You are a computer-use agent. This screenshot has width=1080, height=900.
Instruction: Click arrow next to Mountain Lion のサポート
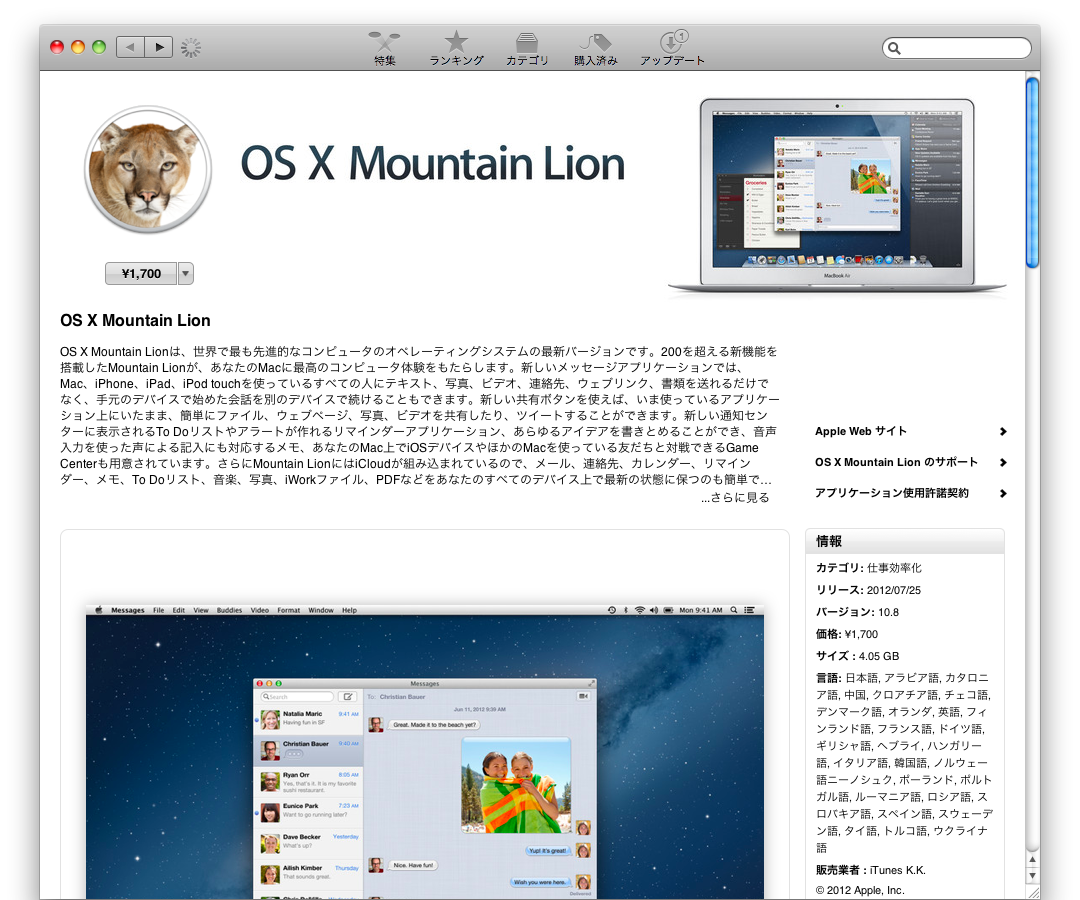[1003, 463]
